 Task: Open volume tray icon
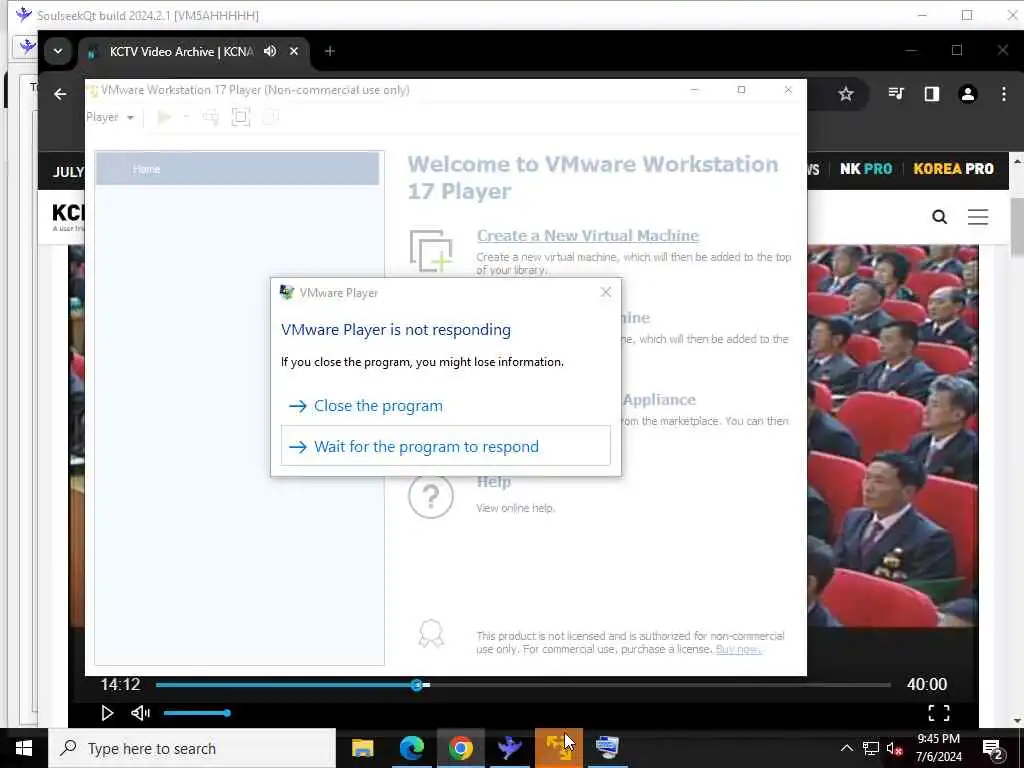point(894,748)
